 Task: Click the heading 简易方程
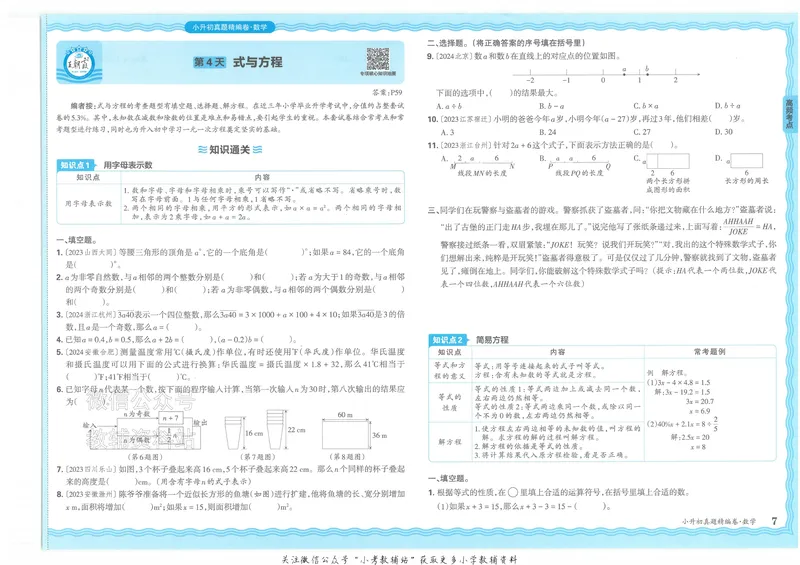click(x=492, y=339)
